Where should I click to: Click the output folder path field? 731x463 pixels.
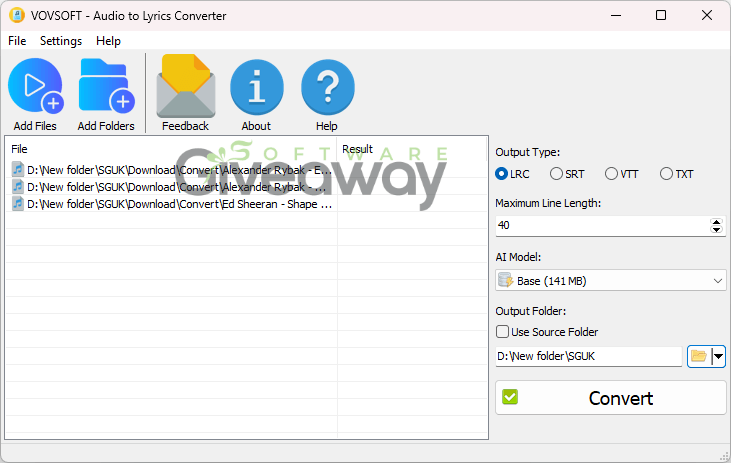(x=589, y=356)
